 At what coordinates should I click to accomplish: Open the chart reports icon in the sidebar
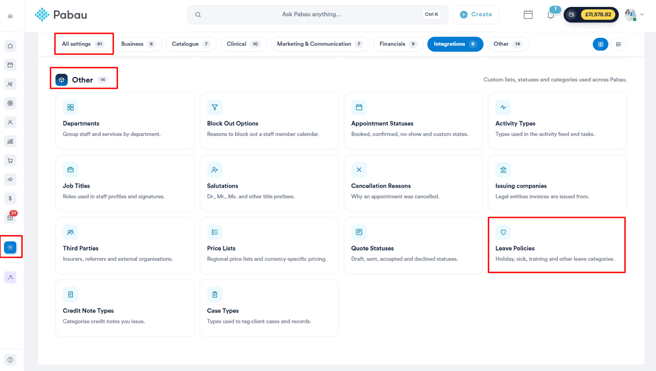pyautogui.click(x=10, y=141)
